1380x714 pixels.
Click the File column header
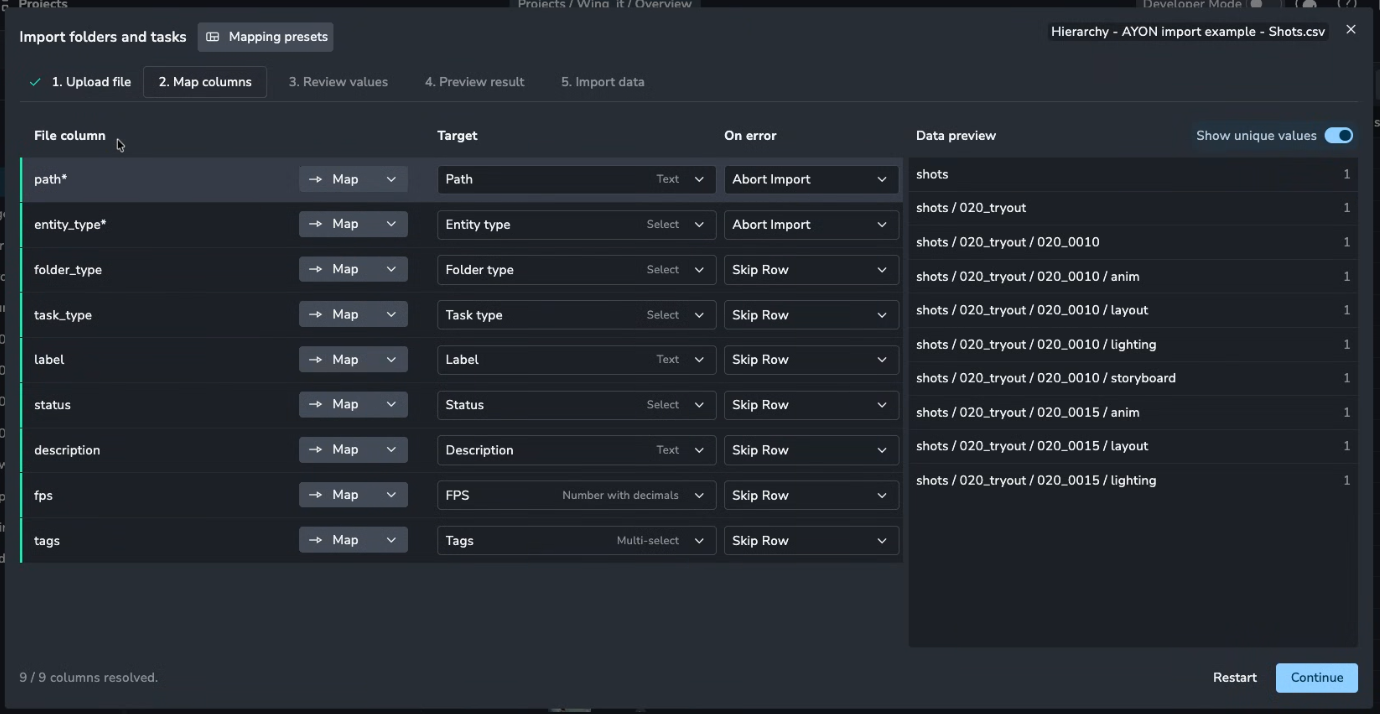coord(70,136)
